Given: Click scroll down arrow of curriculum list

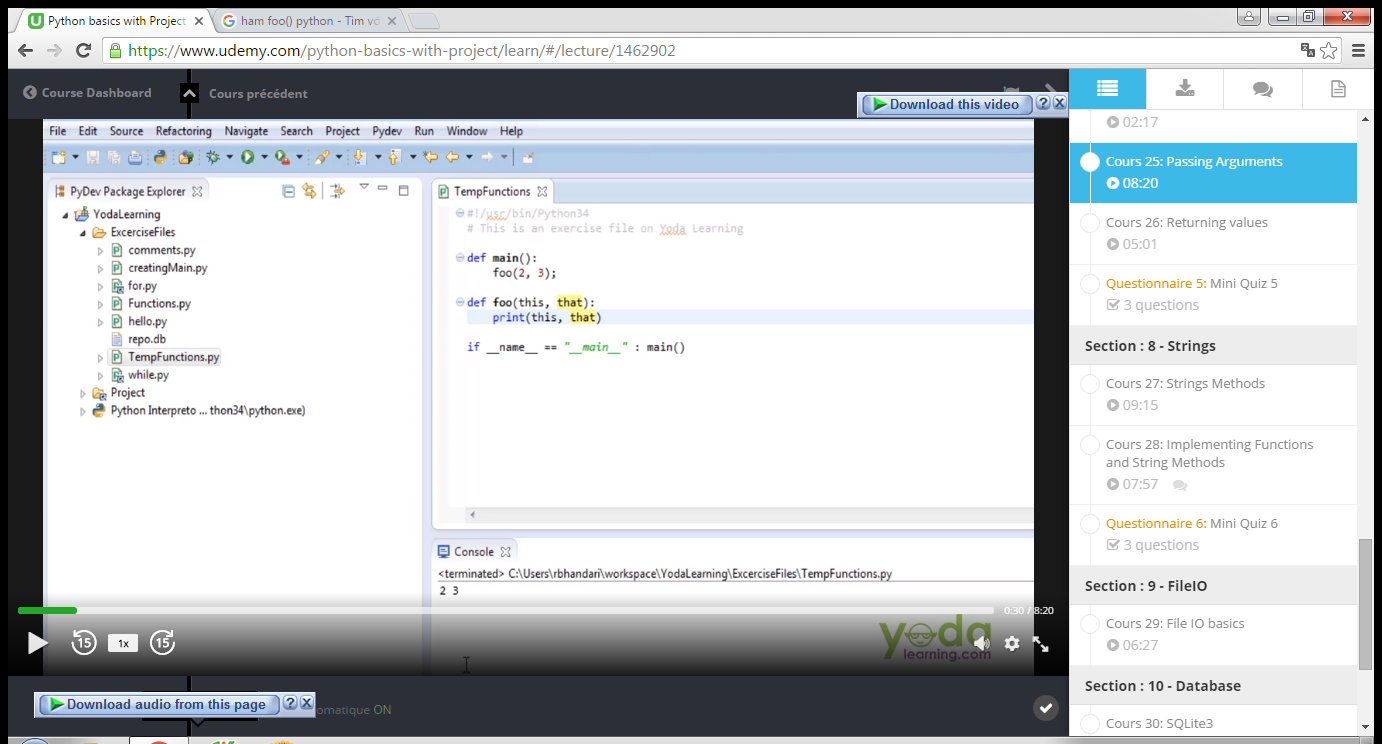Looking at the screenshot, I should (1365, 727).
